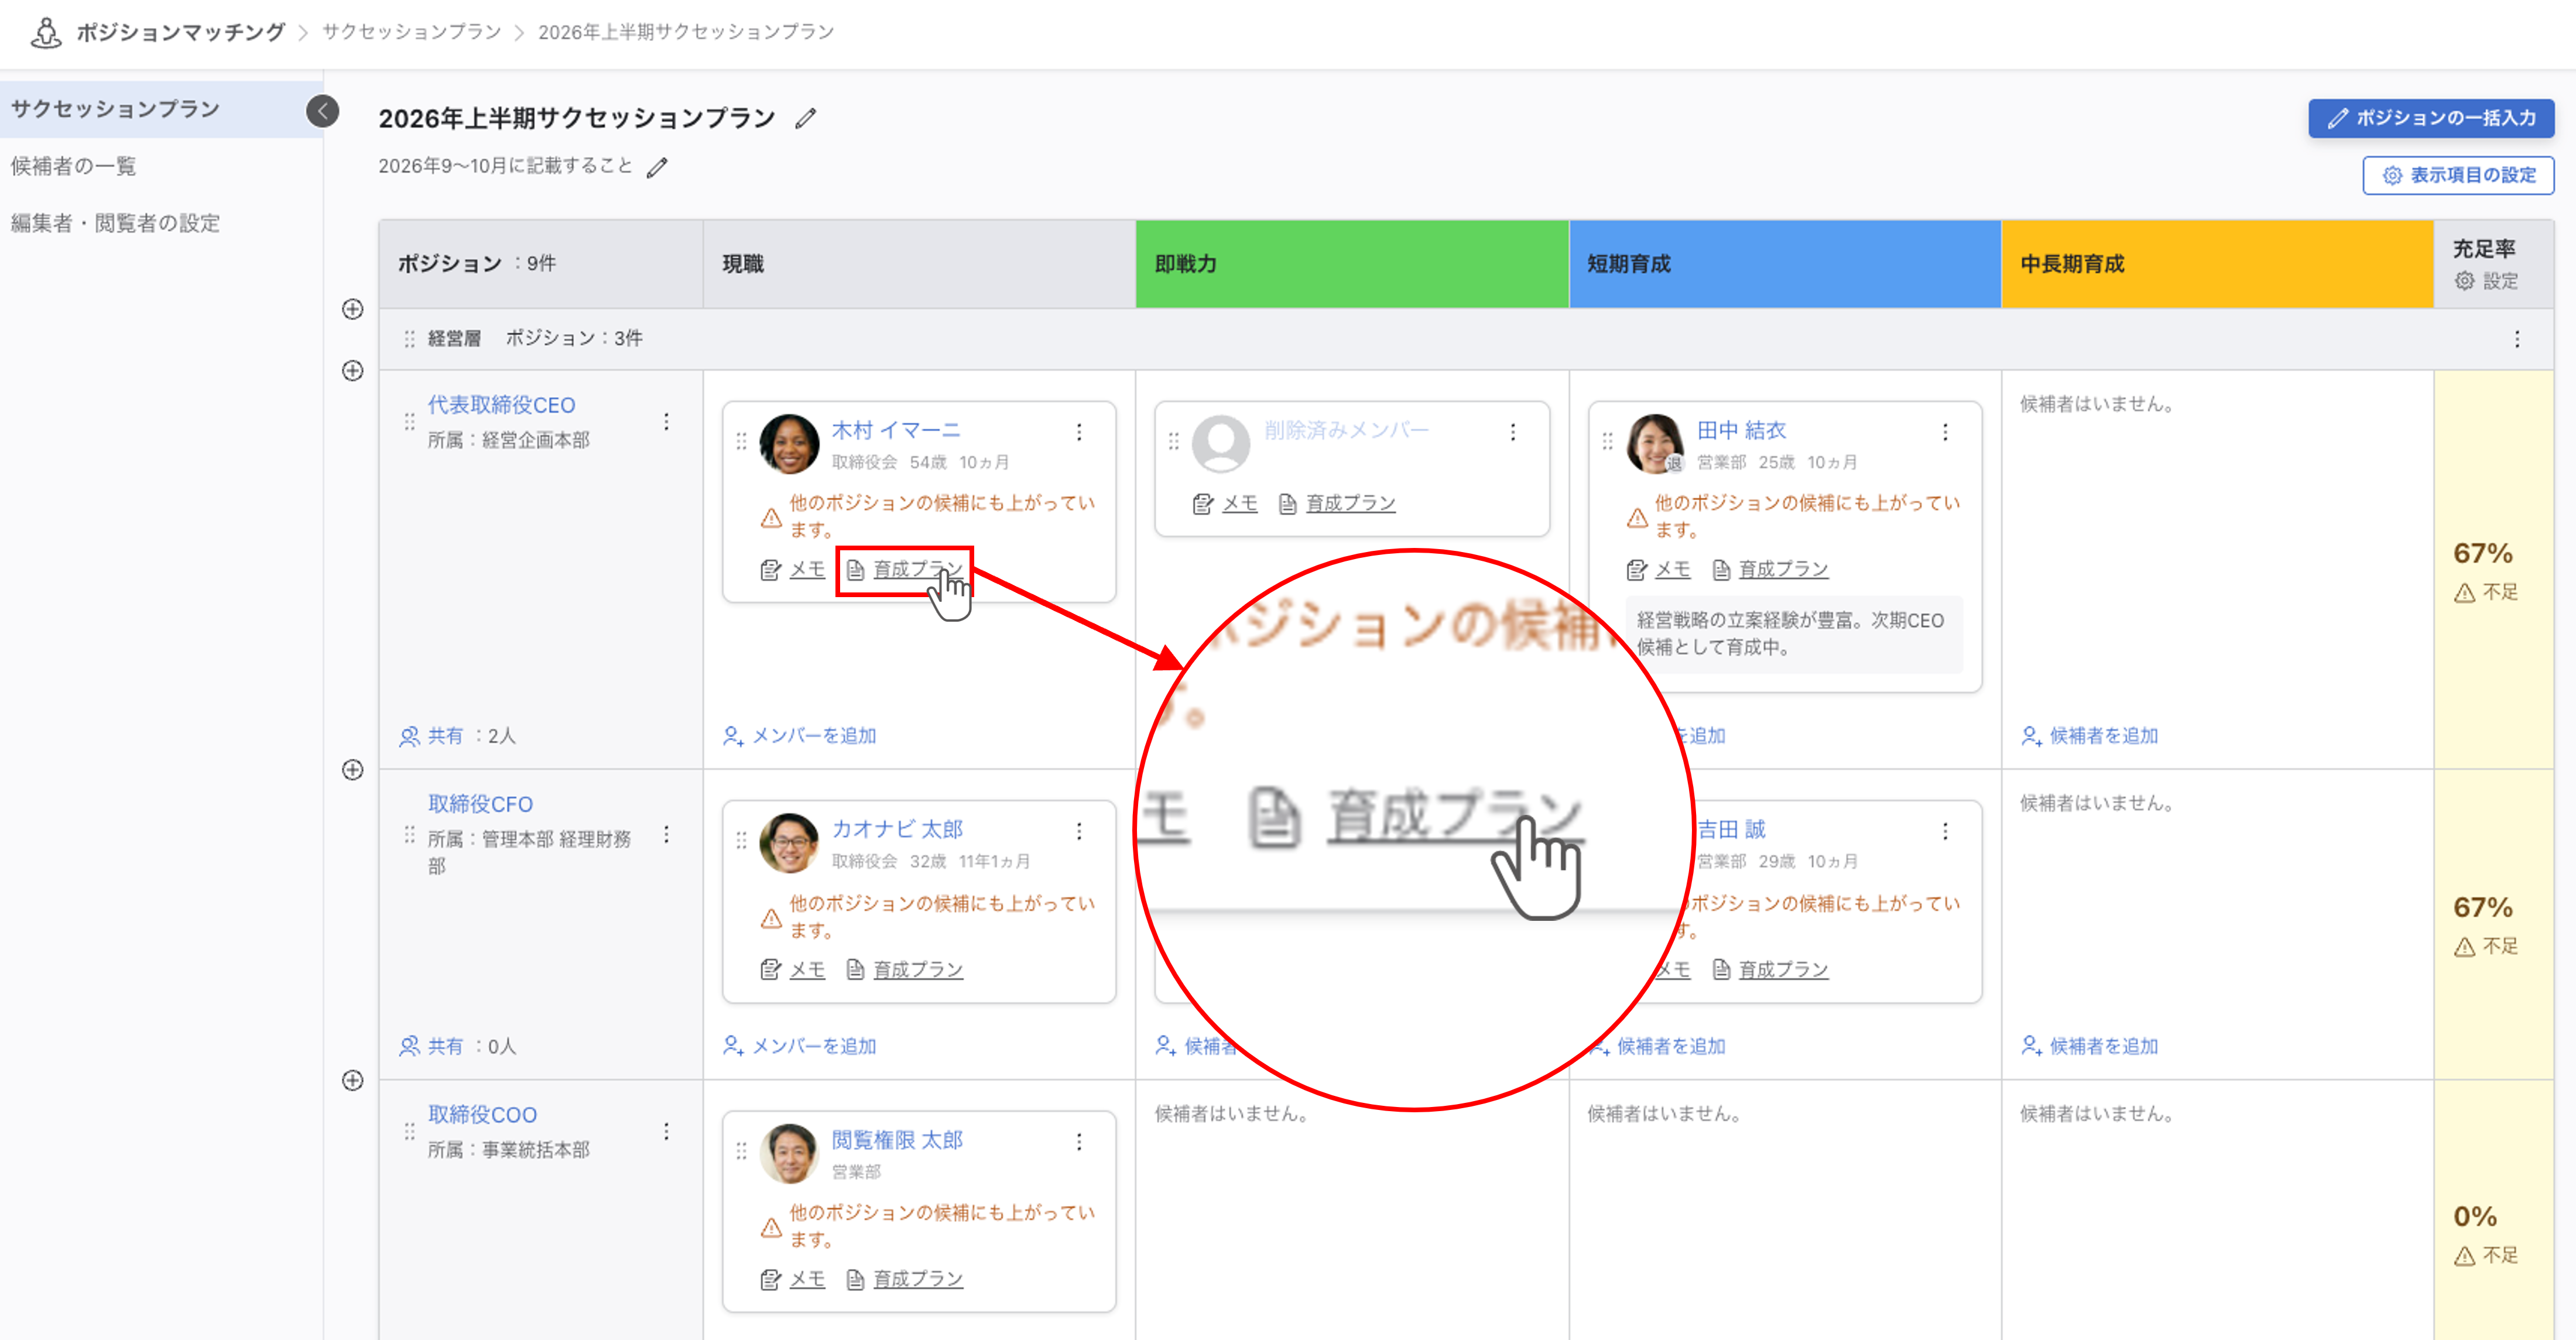Open kebab menu on 閲覧権限 太郎 card

1079,1142
